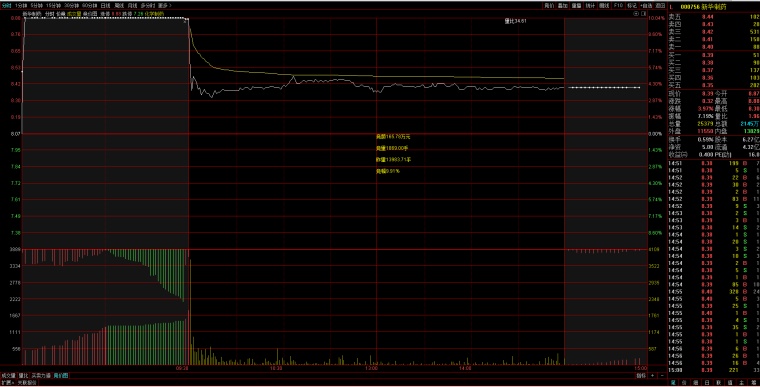Click the +自选 add-to-watchlist button

click(x=646, y=6)
